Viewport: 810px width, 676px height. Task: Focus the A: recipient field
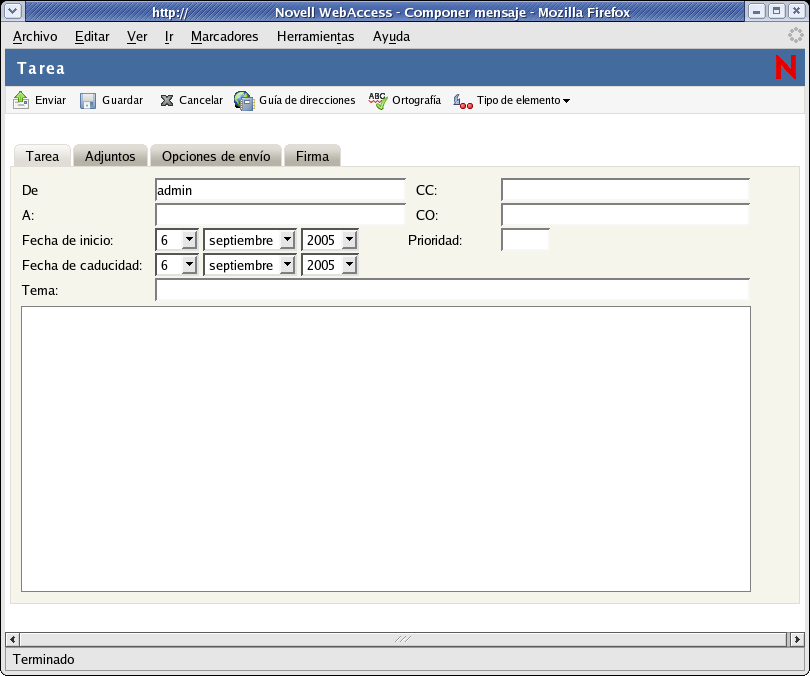pos(280,215)
